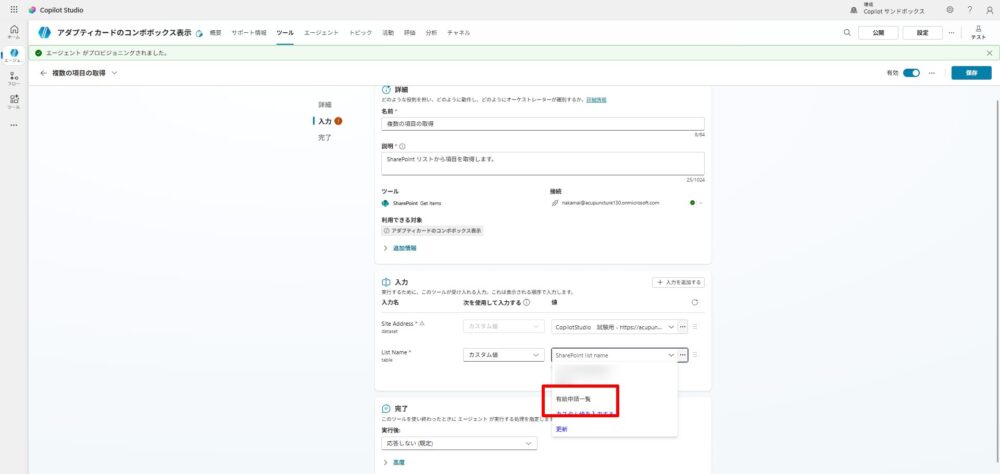The image size is (1000, 474).
Task: Switch to the チャネル tab
Action: [459, 33]
